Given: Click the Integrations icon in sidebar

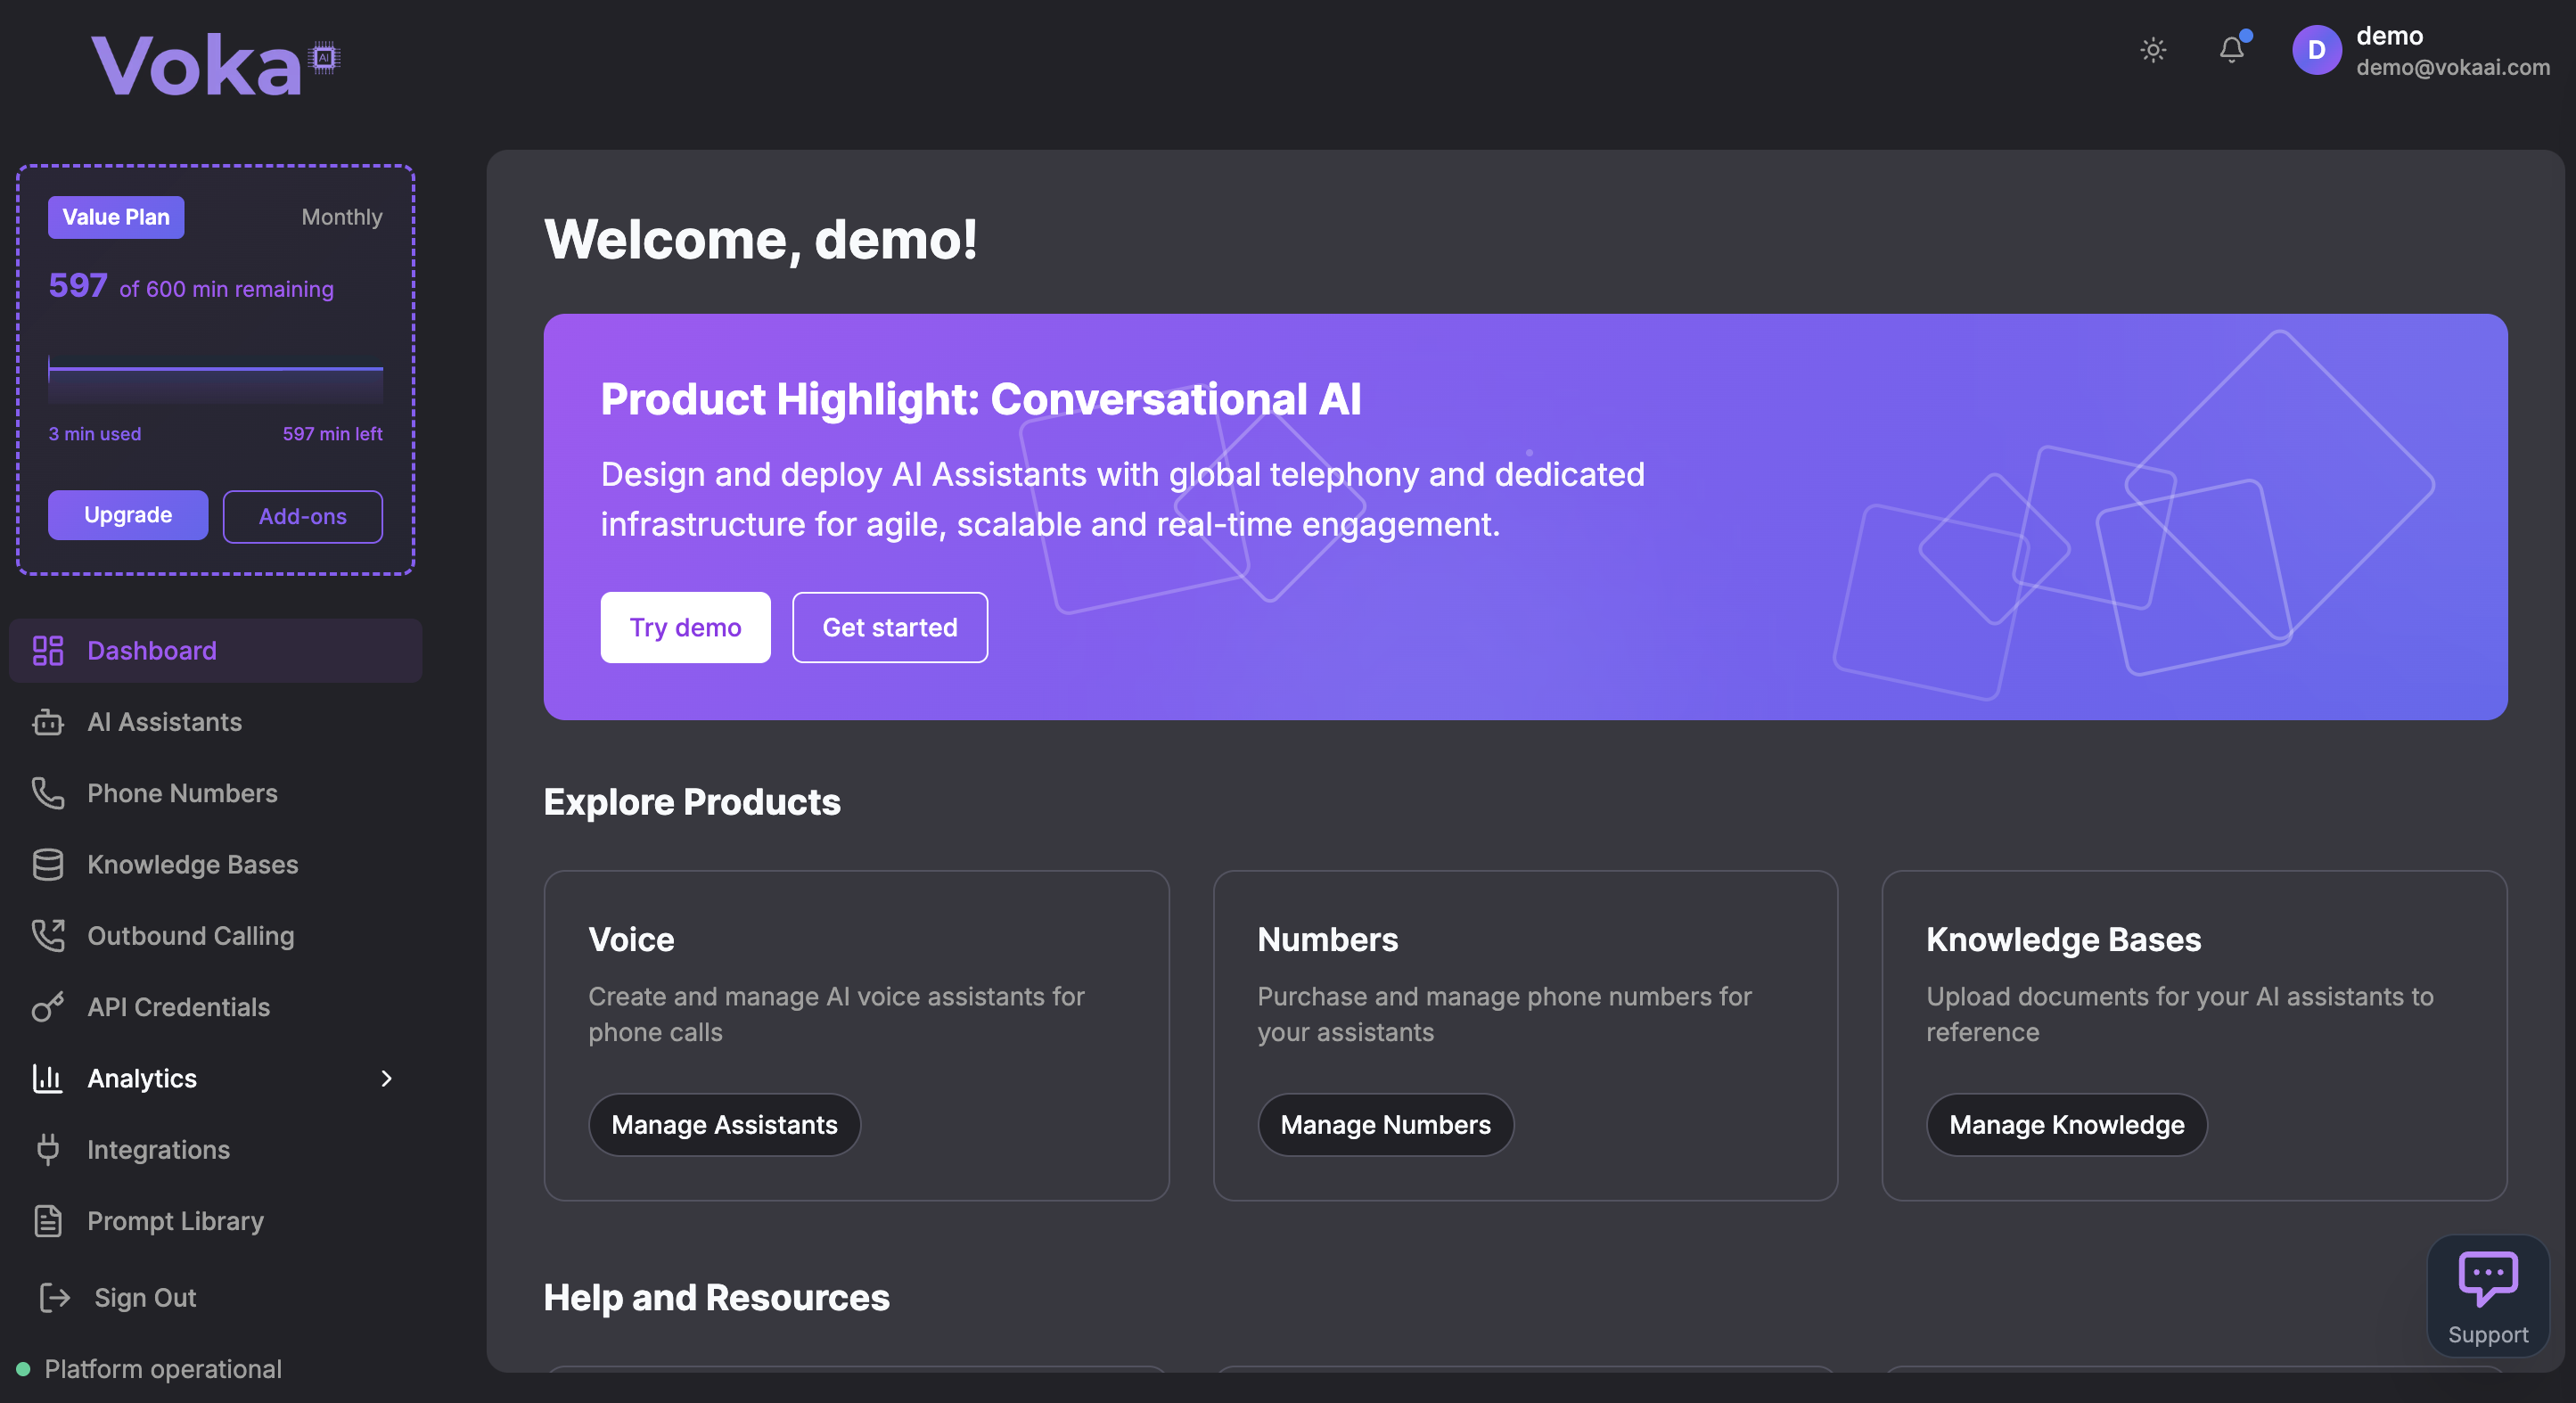Looking at the screenshot, I should click(48, 1149).
